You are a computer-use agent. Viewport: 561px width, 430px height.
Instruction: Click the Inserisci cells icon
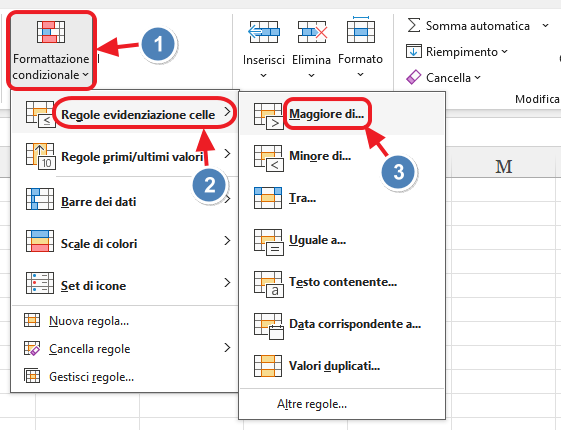[264, 32]
